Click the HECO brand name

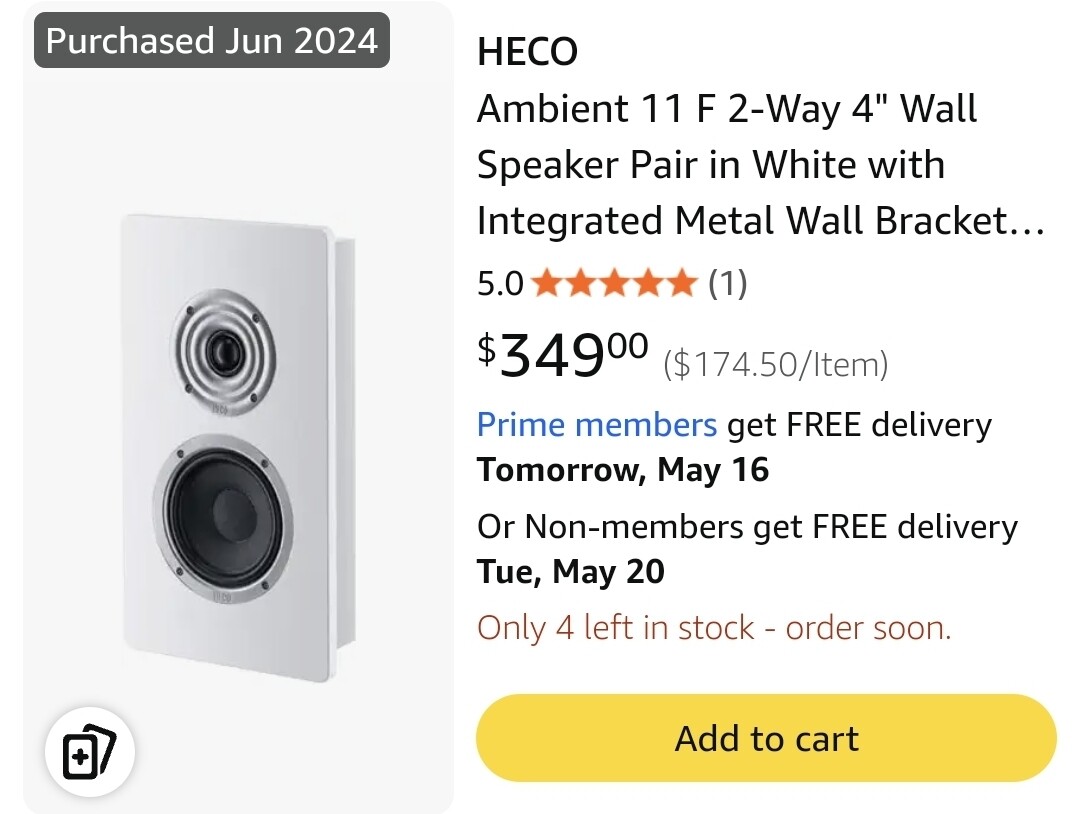click(x=527, y=53)
